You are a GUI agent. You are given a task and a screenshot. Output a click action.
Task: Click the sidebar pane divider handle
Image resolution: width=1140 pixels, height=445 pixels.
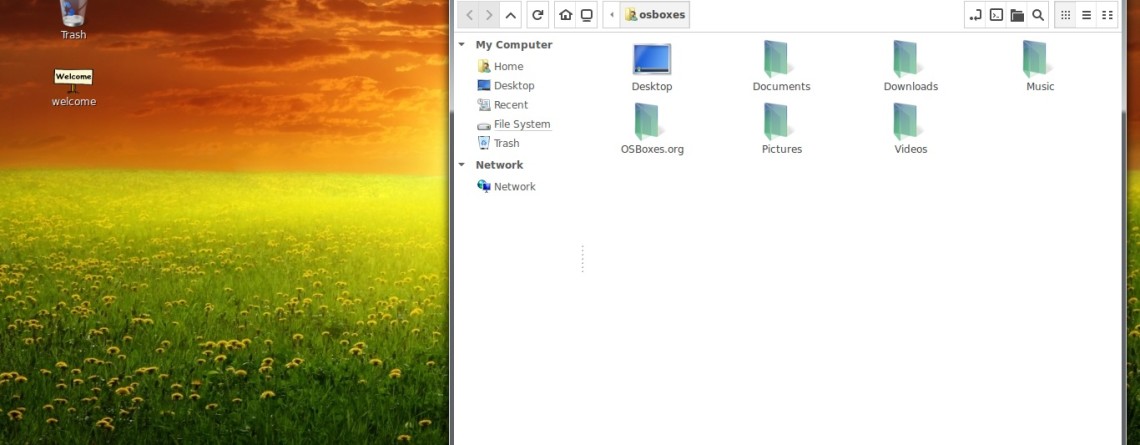point(582,258)
